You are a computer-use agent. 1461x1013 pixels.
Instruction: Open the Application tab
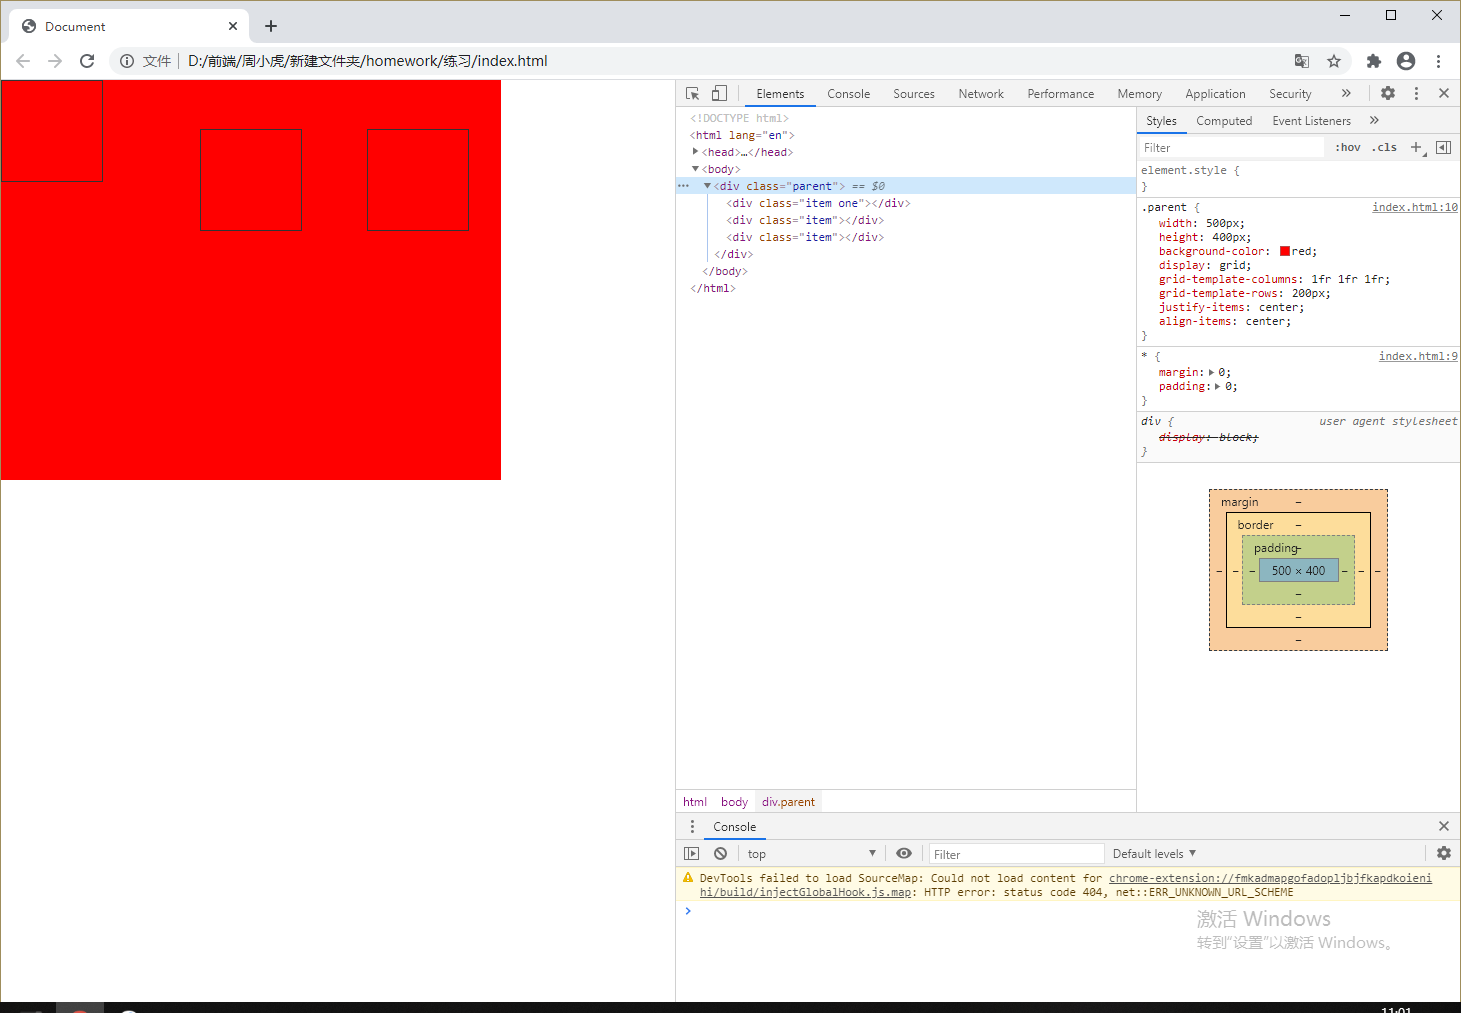pyautogui.click(x=1215, y=93)
